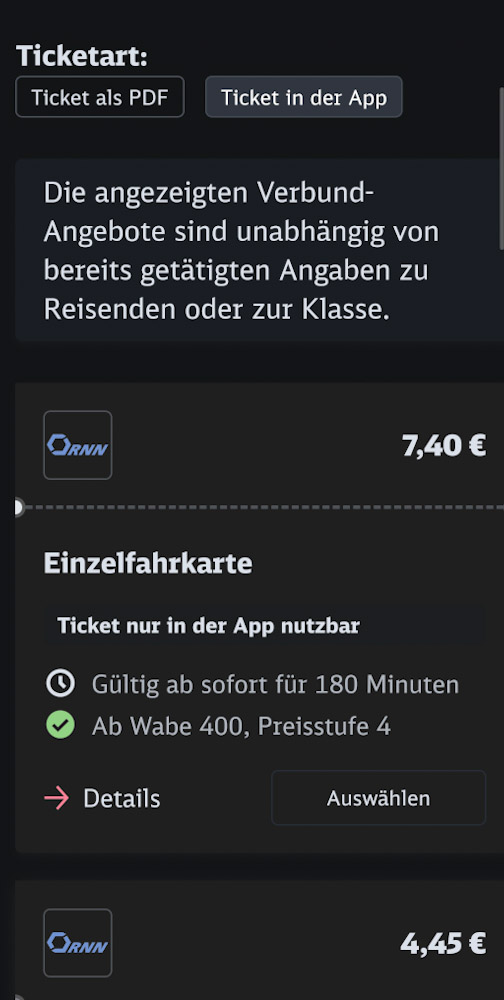
Task: Click the green checkmark icon beside Wabe 400
Action: (61, 725)
